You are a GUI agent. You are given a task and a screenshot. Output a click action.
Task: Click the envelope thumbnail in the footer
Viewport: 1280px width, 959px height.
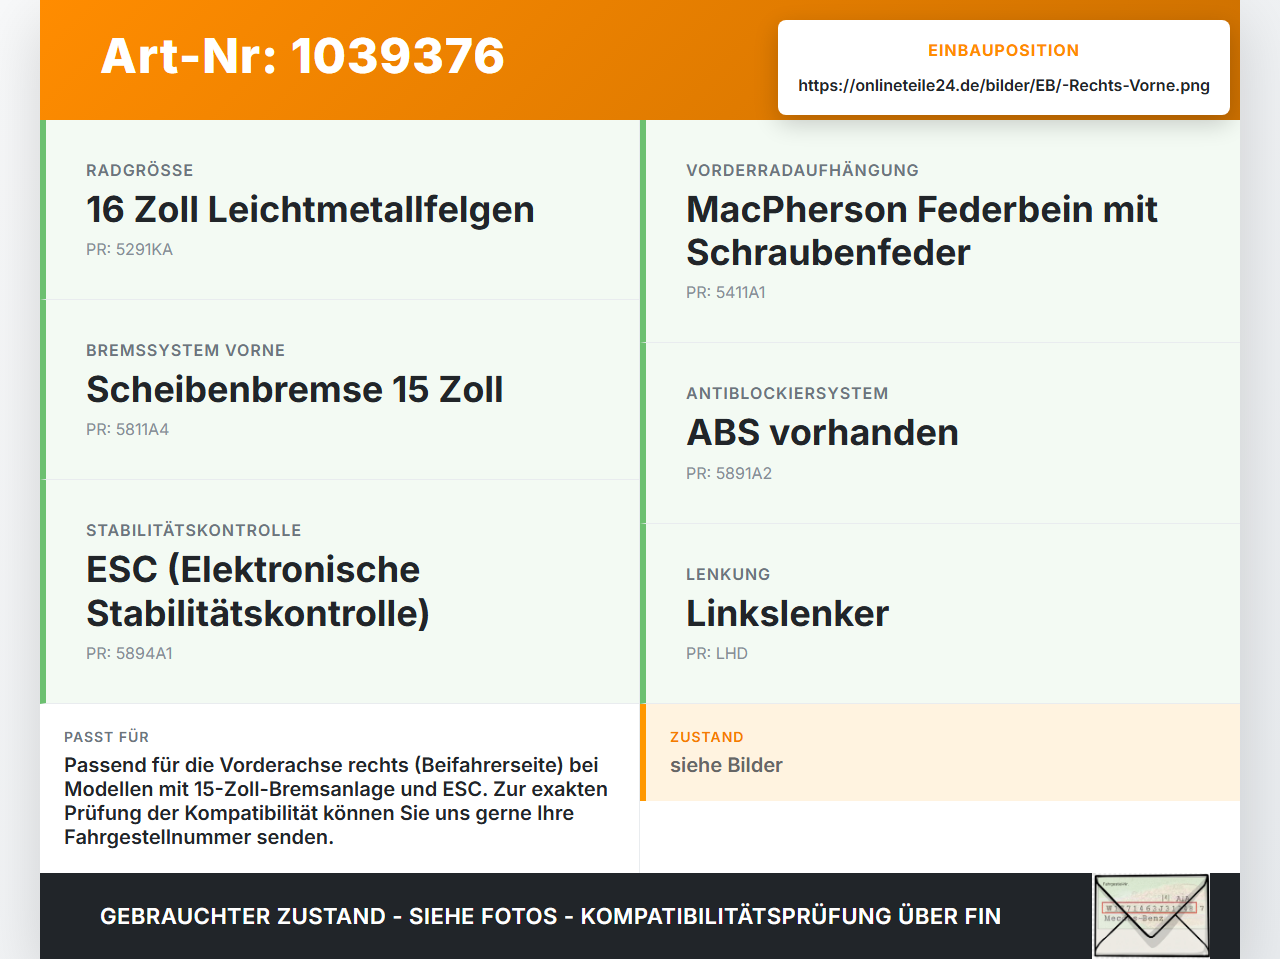1151,916
